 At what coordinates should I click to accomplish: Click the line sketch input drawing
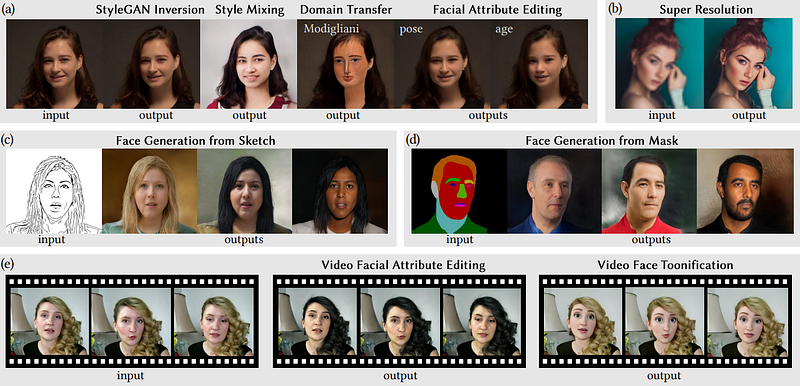pos(54,191)
